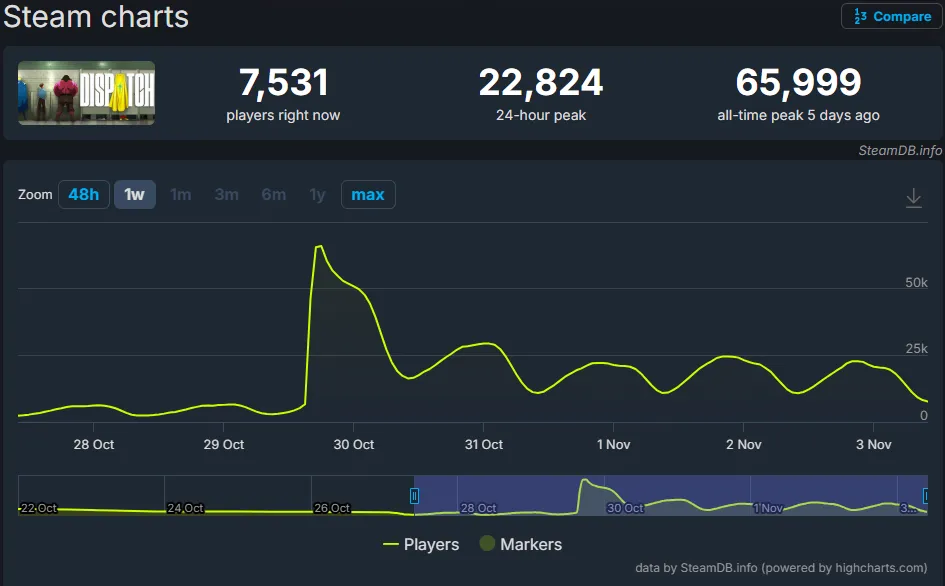Click the 22 Oct label in navigator

pyautogui.click(x=40, y=508)
